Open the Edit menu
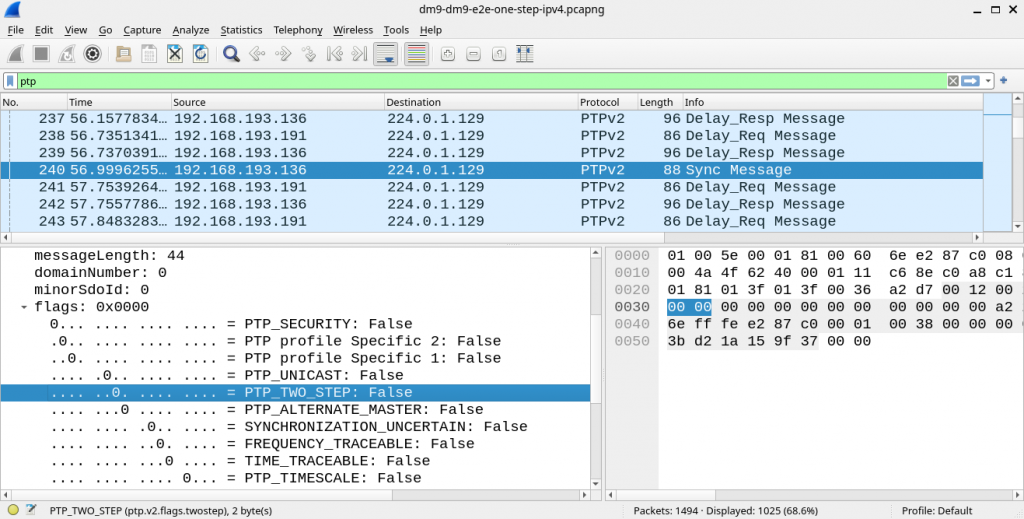1024x519 pixels. [x=44, y=30]
